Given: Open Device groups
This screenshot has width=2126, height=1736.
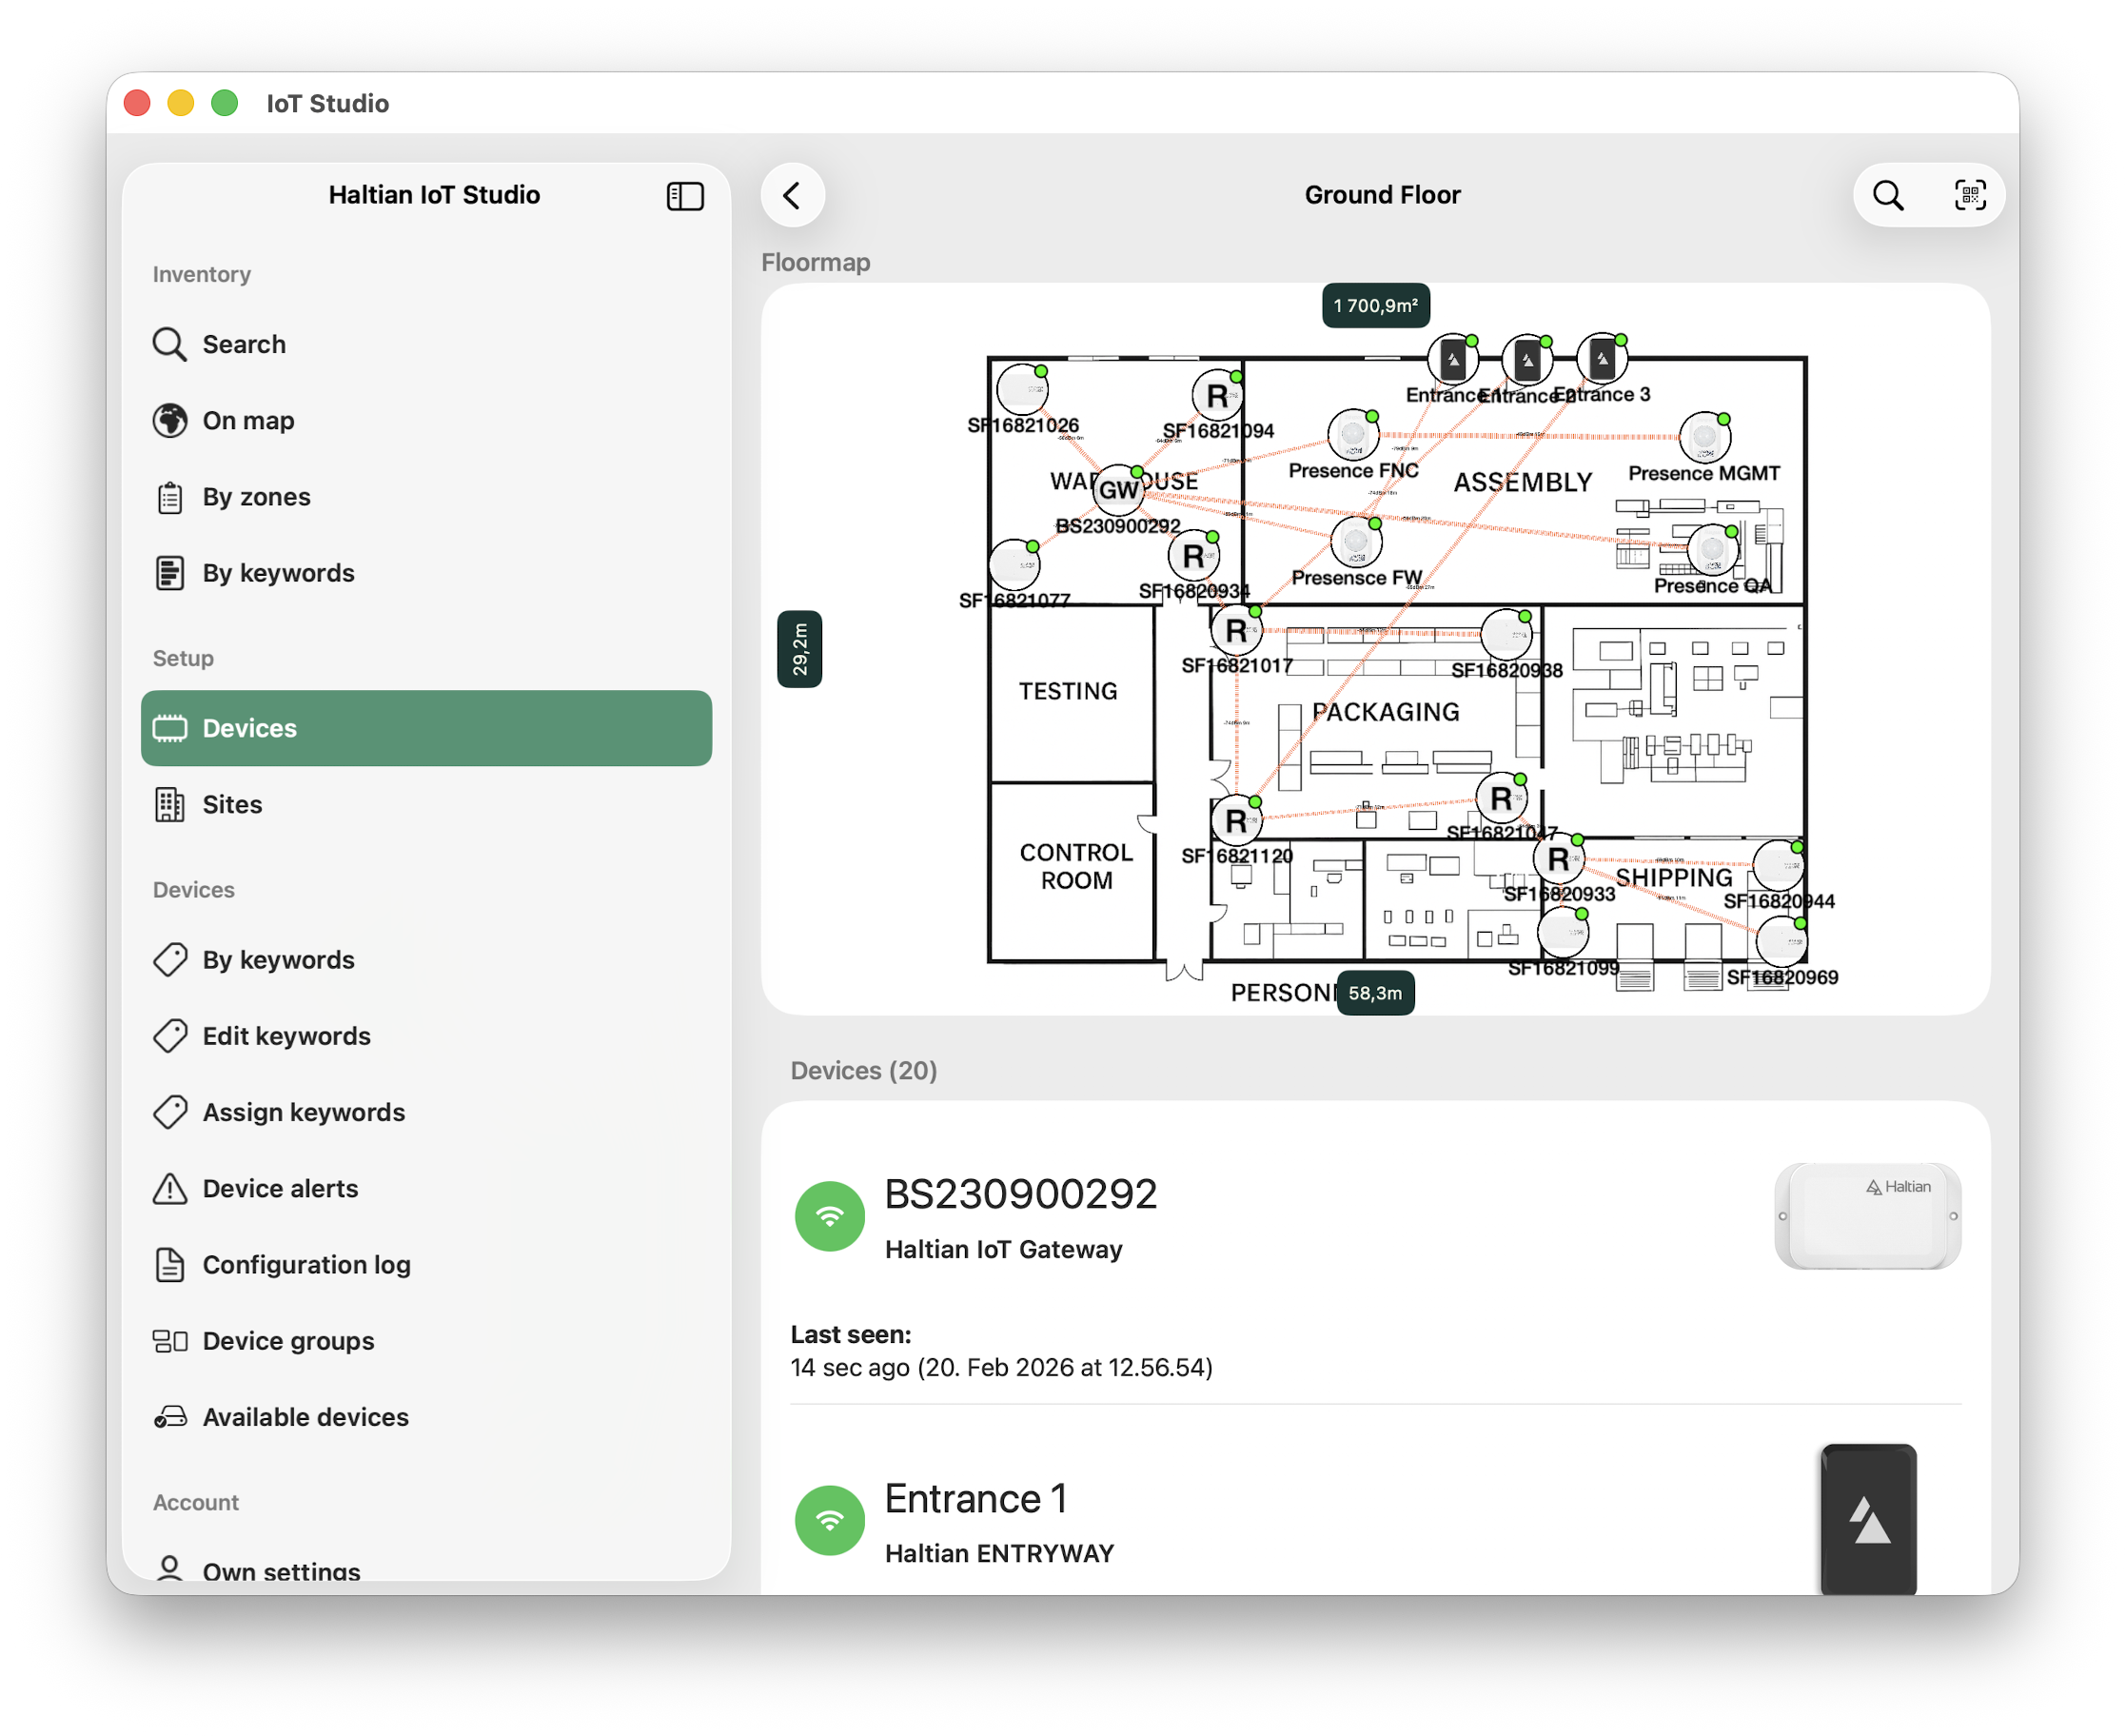Looking at the screenshot, I should pyautogui.click(x=288, y=1341).
